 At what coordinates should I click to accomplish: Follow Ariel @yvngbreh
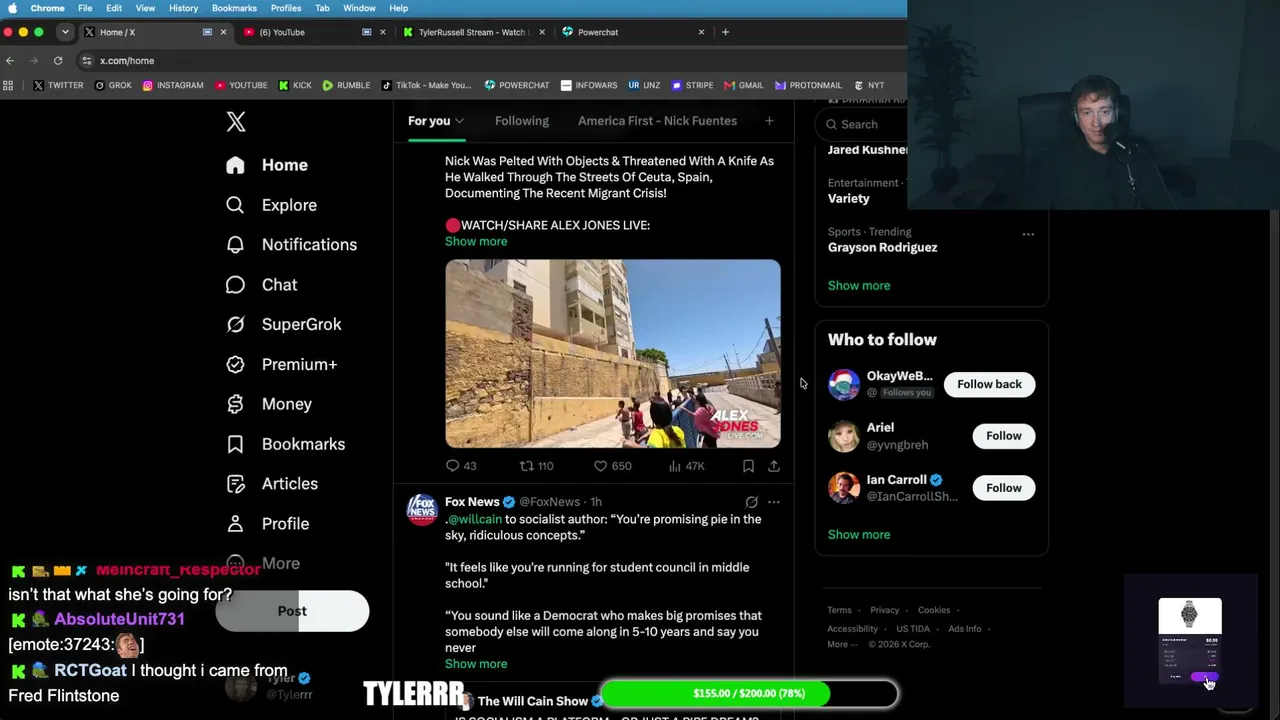coord(1003,436)
